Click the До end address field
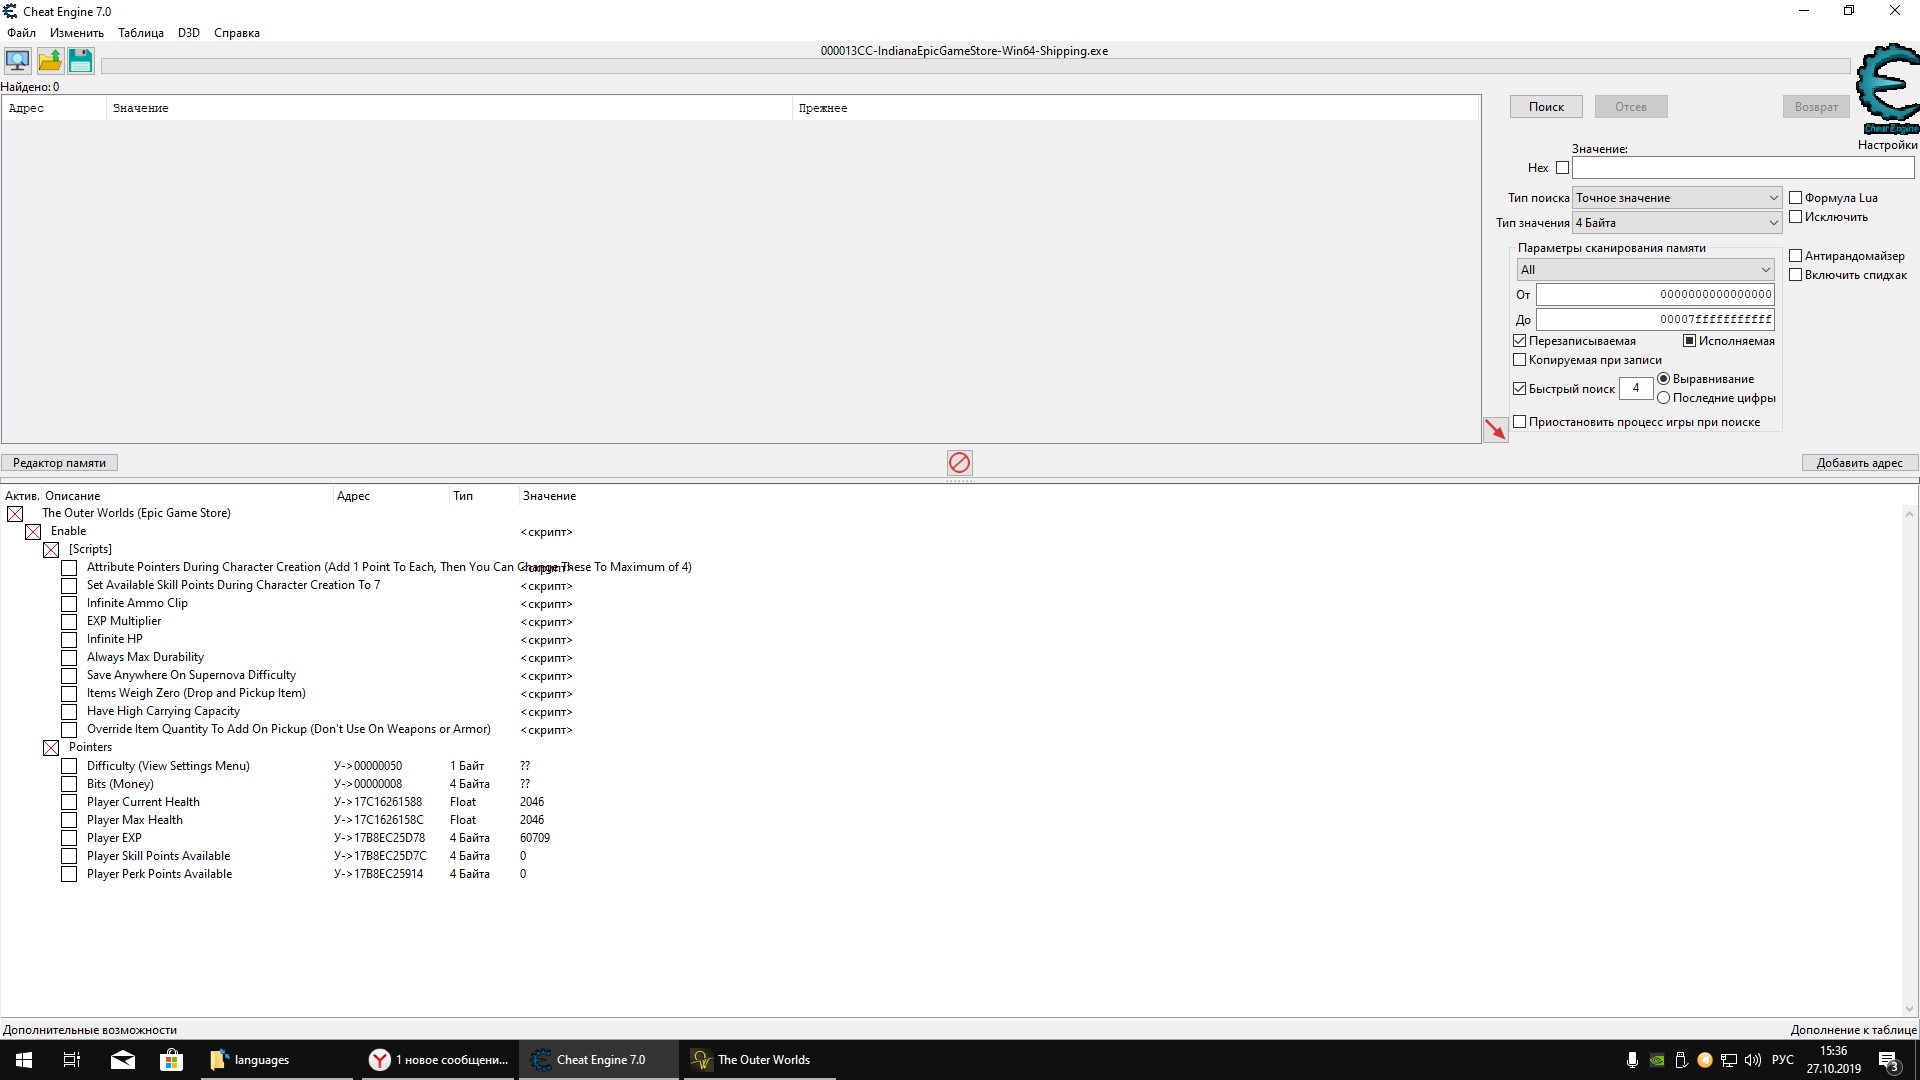Image resolution: width=1920 pixels, height=1080 pixels. point(1655,319)
